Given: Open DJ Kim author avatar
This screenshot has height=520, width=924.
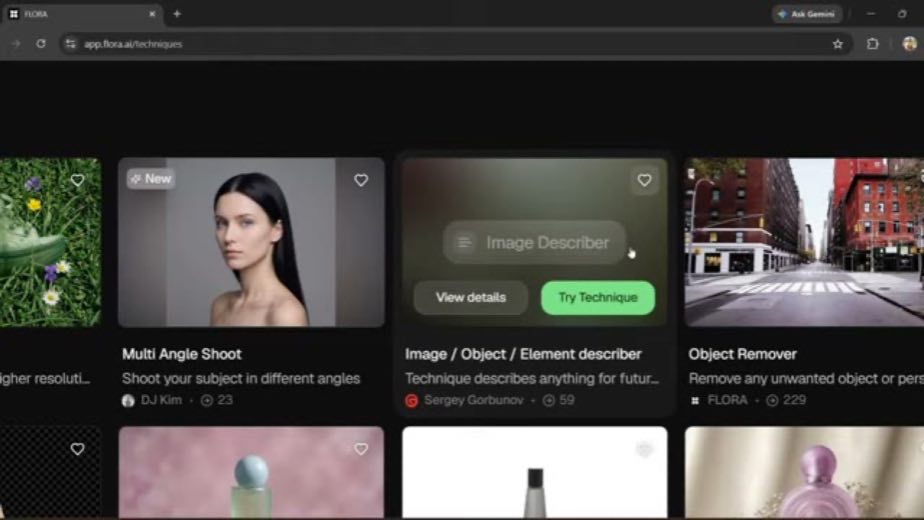Looking at the screenshot, I should click(x=128, y=401).
